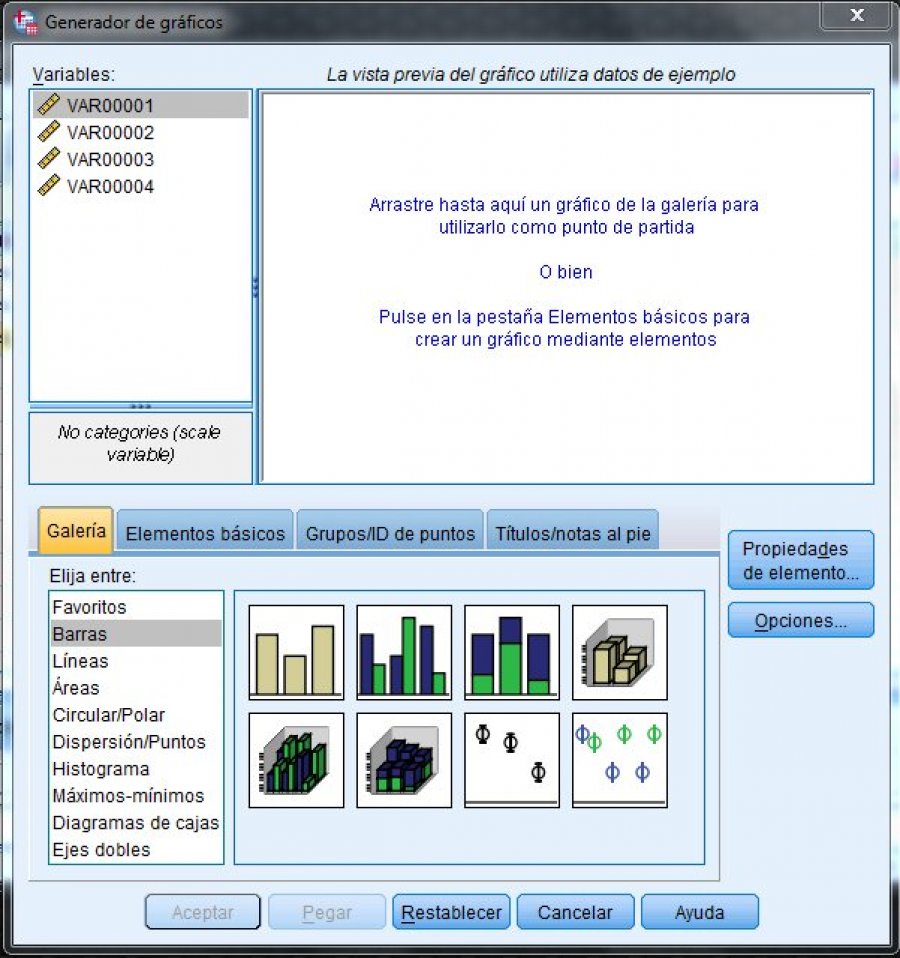Click the splitter between variables and preview
This screenshot has height=958, width=900.
pyautogui.click(x=255, y=287)
